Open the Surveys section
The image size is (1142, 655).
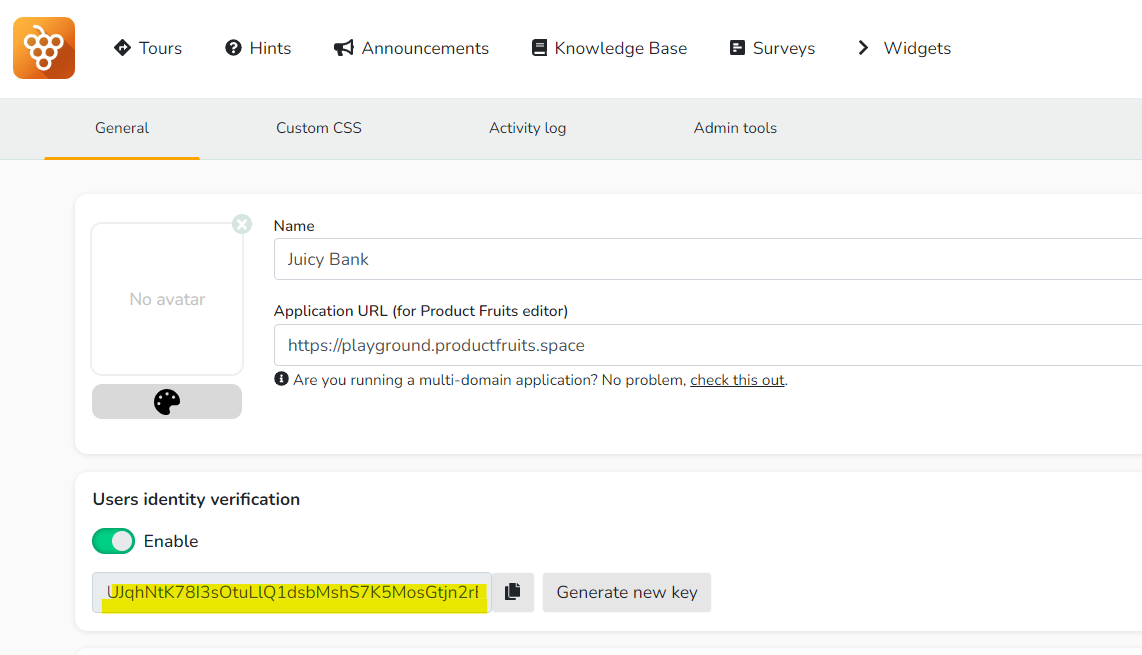click(x=772, y=48)
